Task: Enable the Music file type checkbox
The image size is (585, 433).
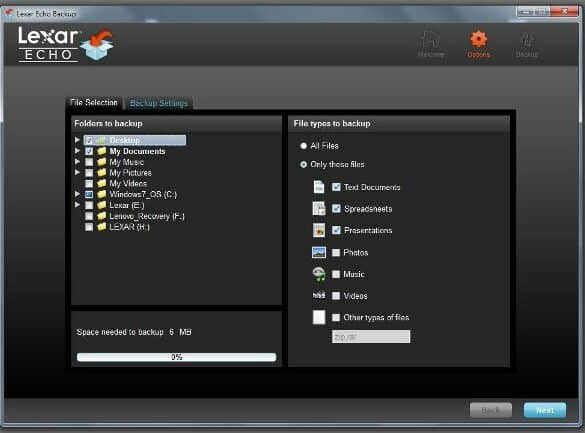Action: point(336,274)
